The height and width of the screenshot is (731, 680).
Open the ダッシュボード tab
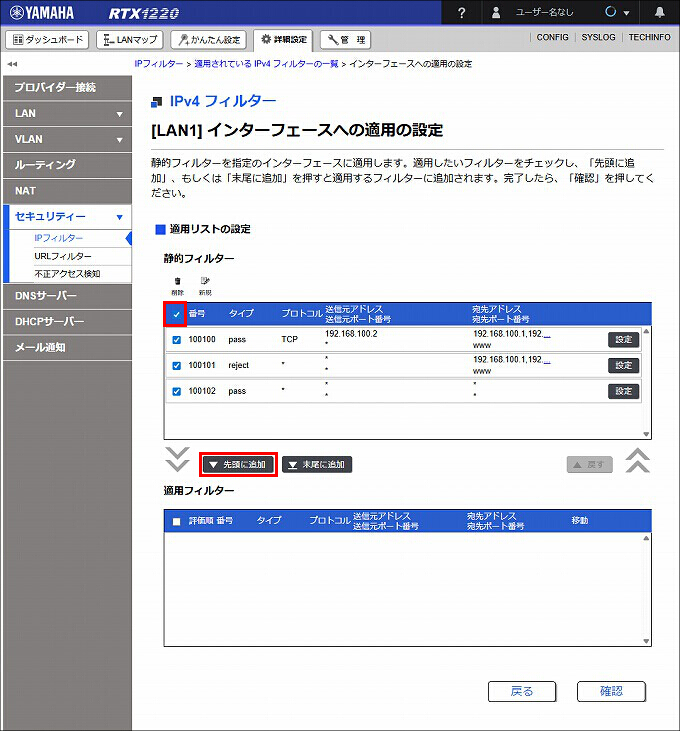pos(47,40)
